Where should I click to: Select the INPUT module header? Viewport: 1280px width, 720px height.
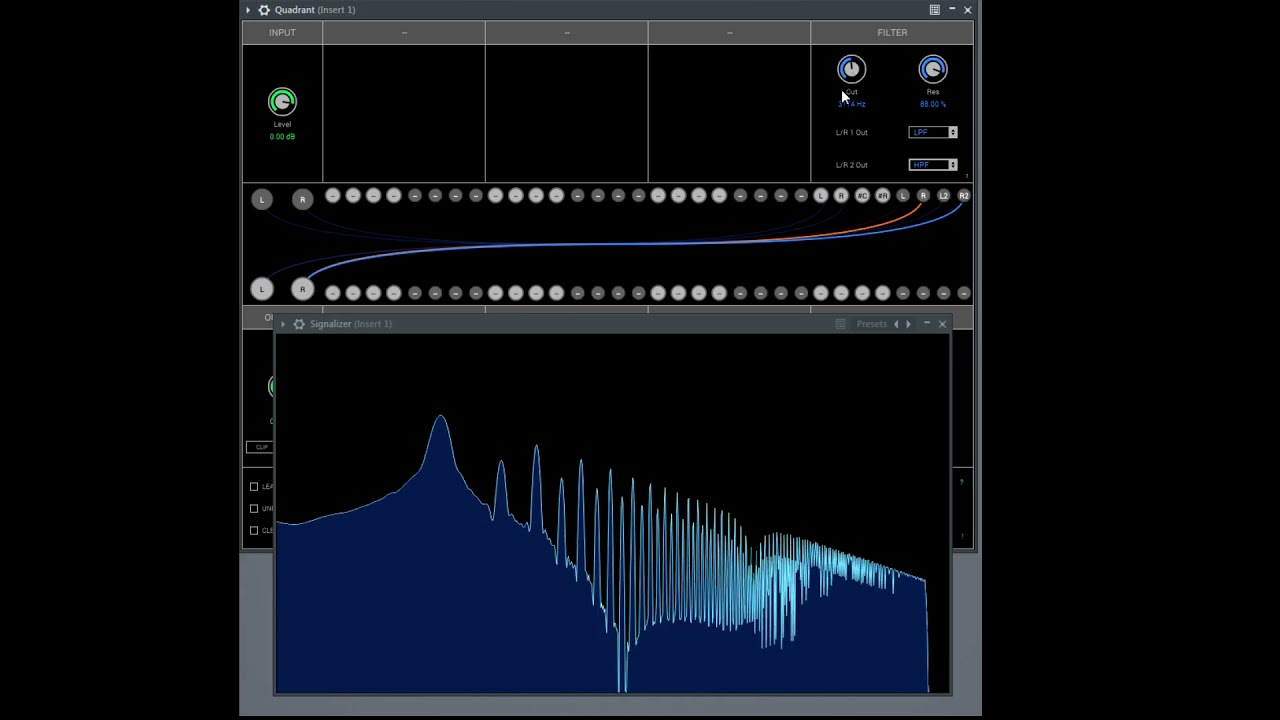click(282, 33)
